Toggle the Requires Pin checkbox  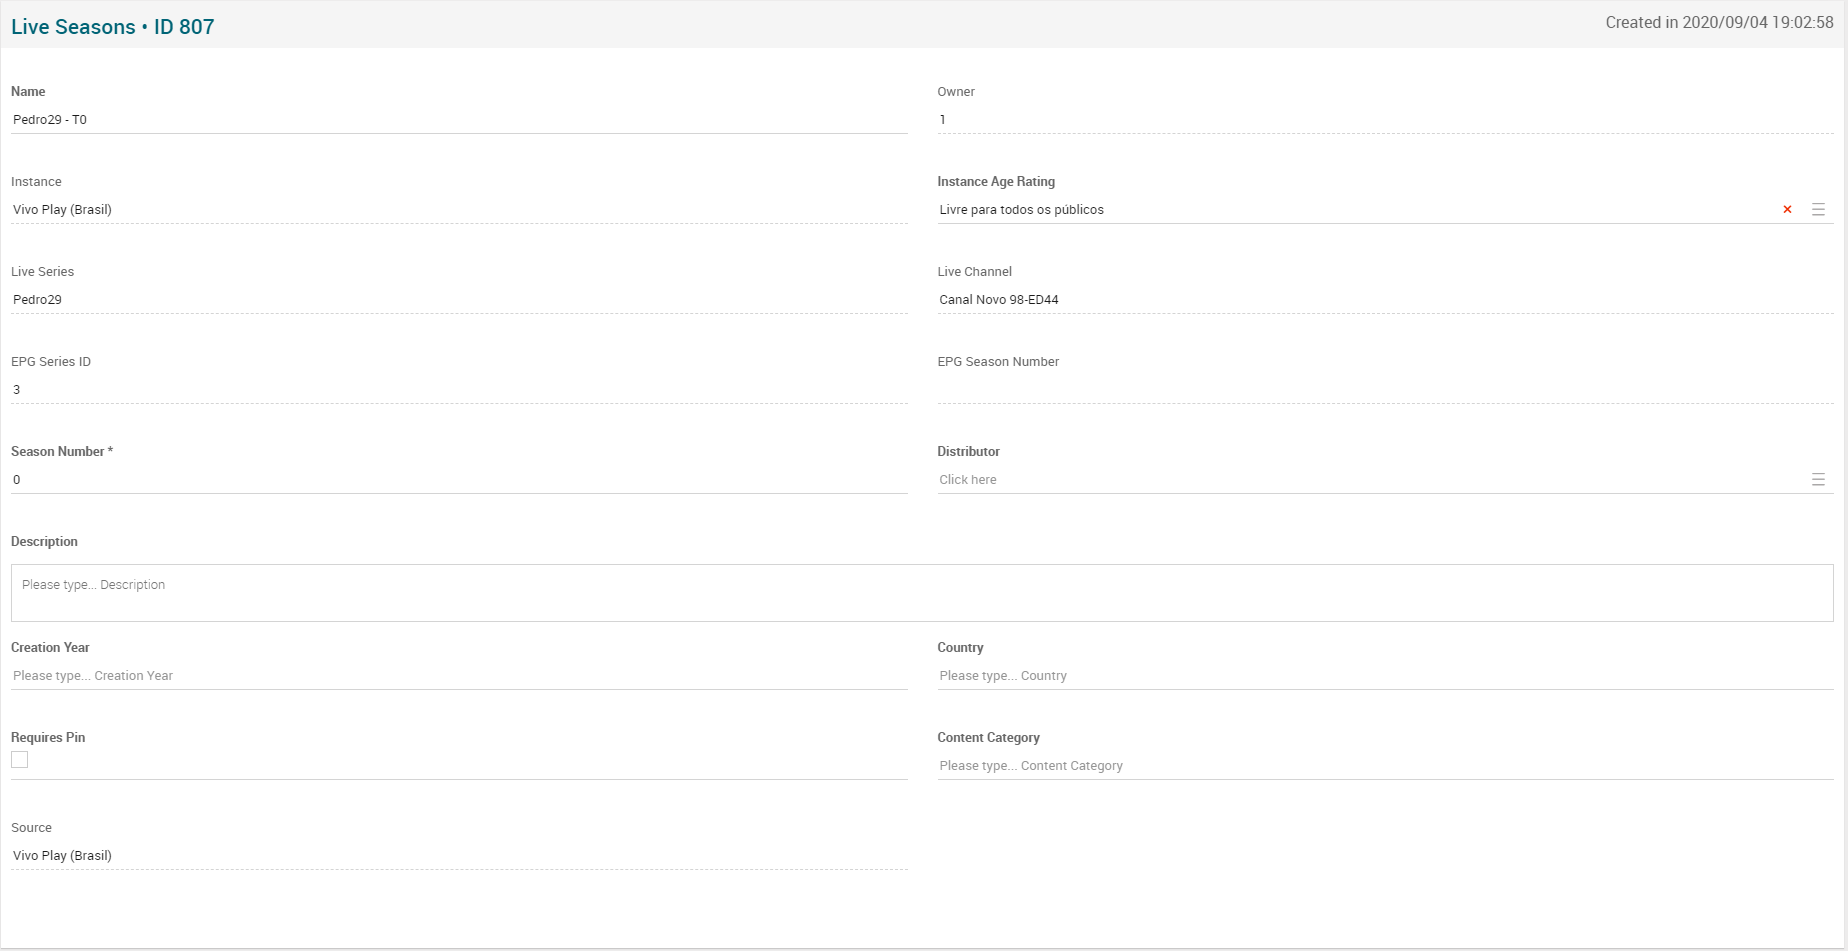pyautogui.click(x=20, y=760)
